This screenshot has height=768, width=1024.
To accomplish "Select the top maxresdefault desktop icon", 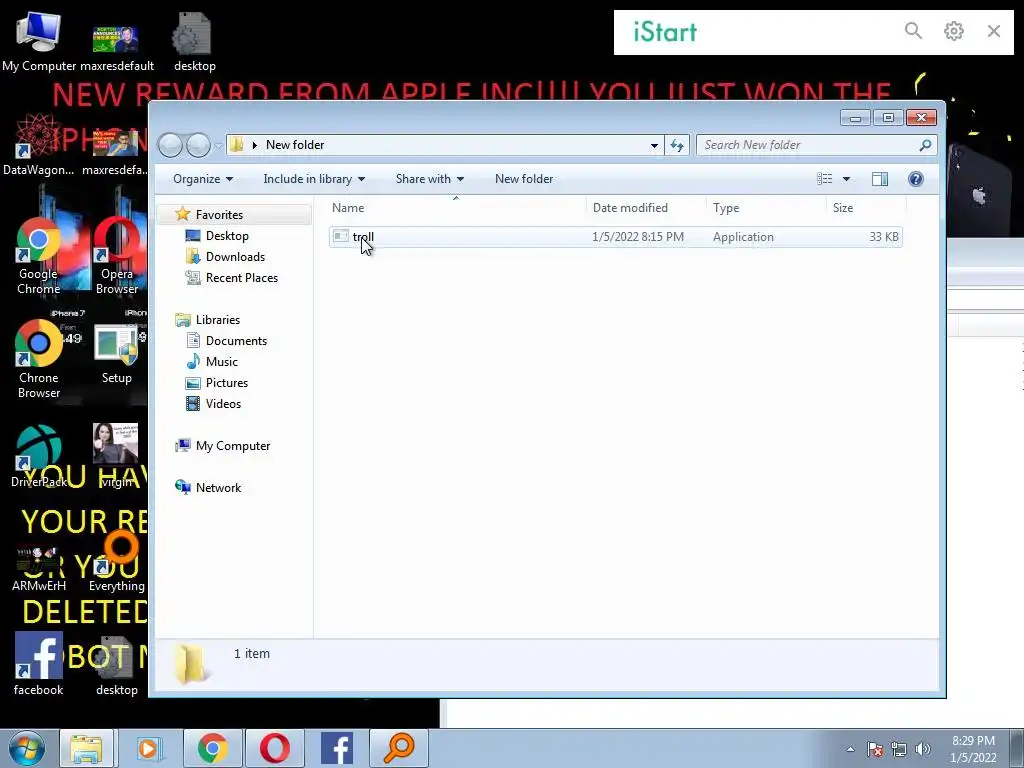I will click(117, 46).
